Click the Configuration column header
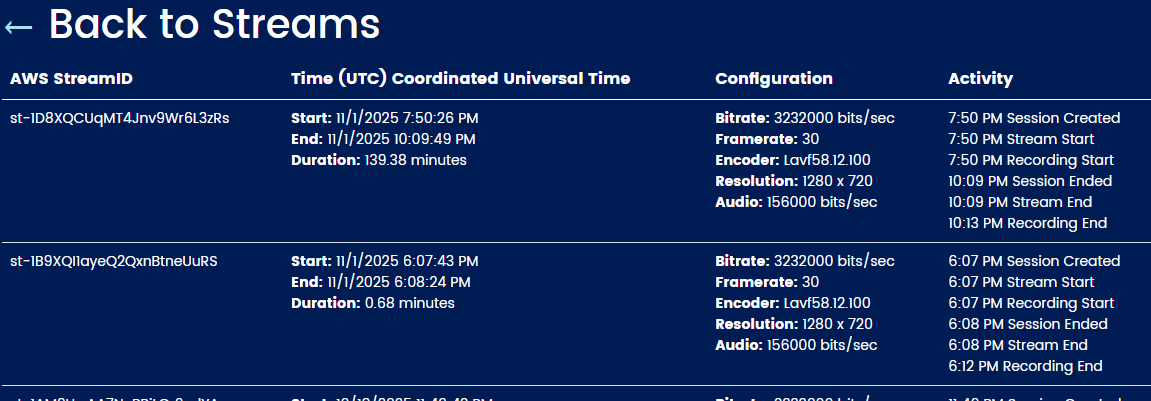This screenshot has height=401, width=1151. [x=774, y=79]
